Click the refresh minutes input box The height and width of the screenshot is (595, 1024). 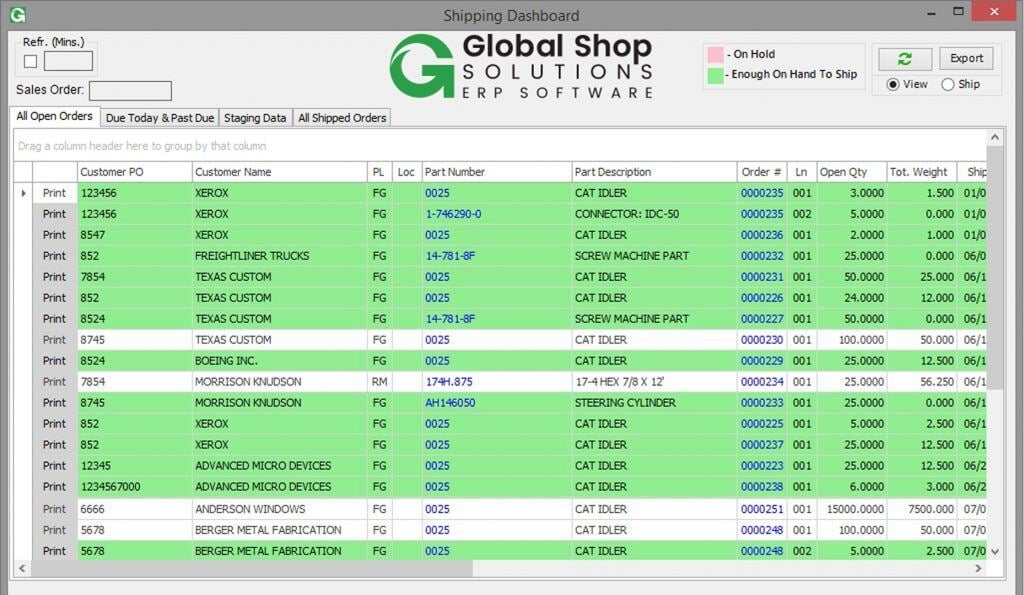point(68,61)
